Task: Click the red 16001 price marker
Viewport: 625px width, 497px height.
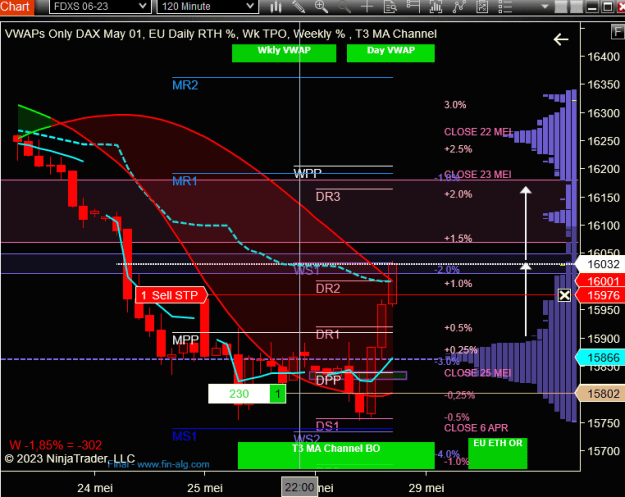Action: (x=601, y=281)
